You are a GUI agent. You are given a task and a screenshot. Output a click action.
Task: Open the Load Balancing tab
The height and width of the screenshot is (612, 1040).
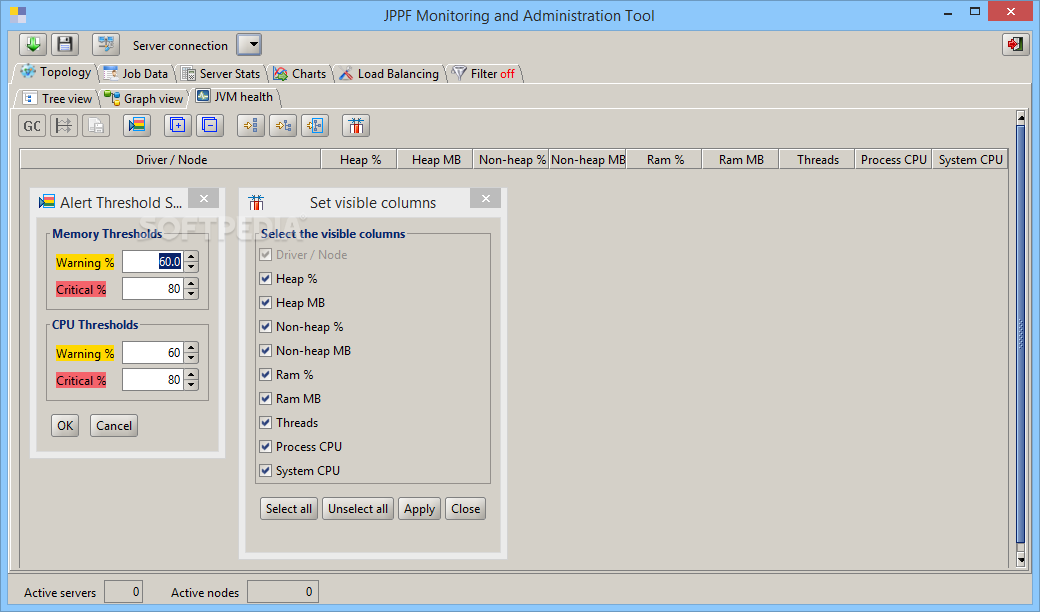(389, 74)
